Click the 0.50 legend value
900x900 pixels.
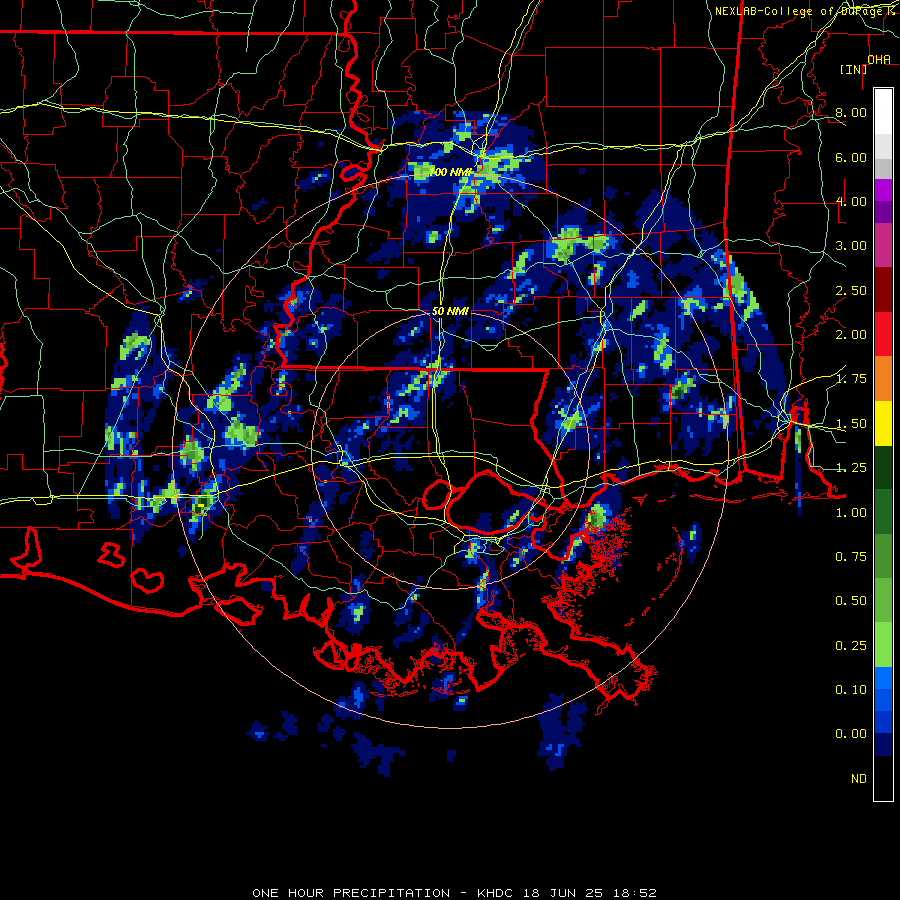point(851,601)
